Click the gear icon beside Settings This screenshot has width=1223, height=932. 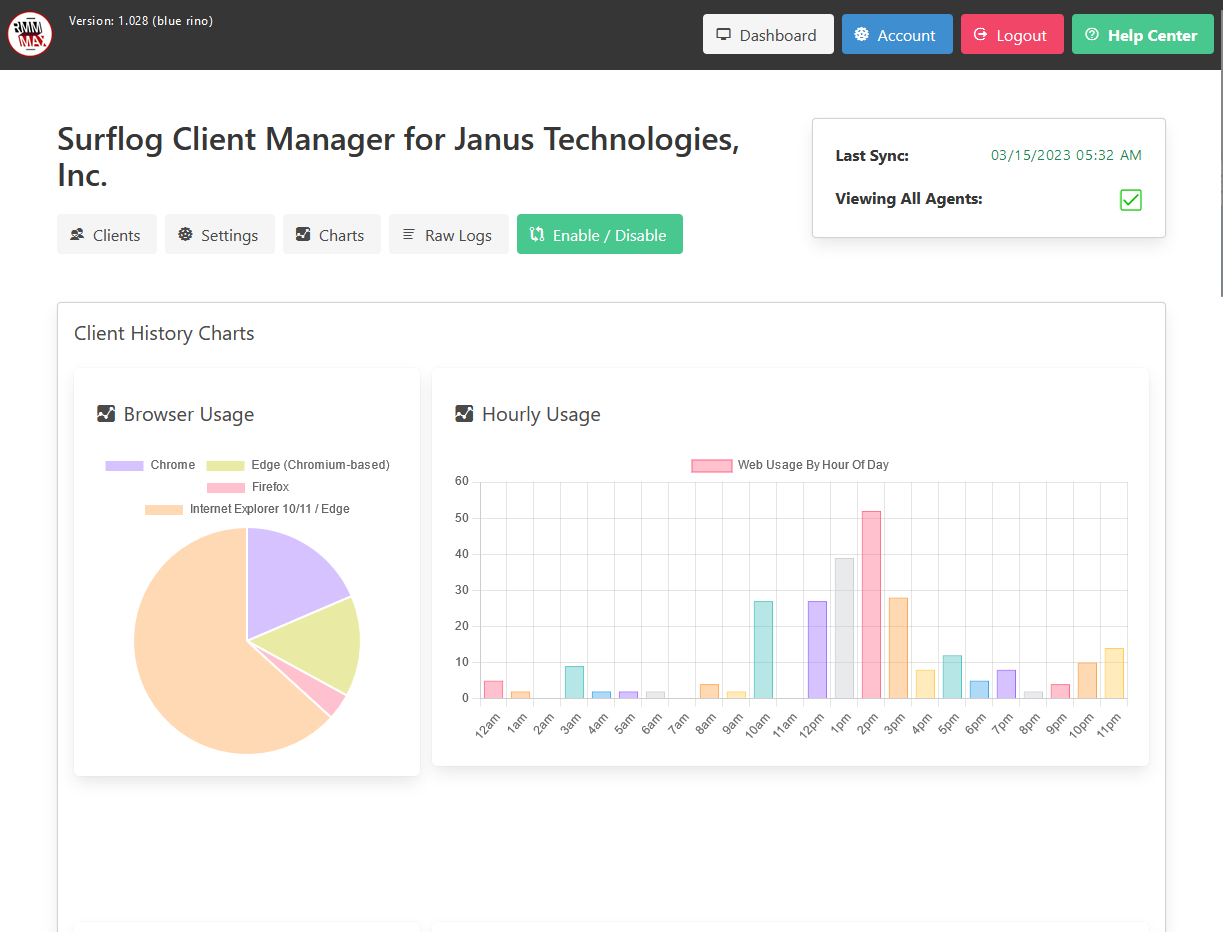point(185,235)
